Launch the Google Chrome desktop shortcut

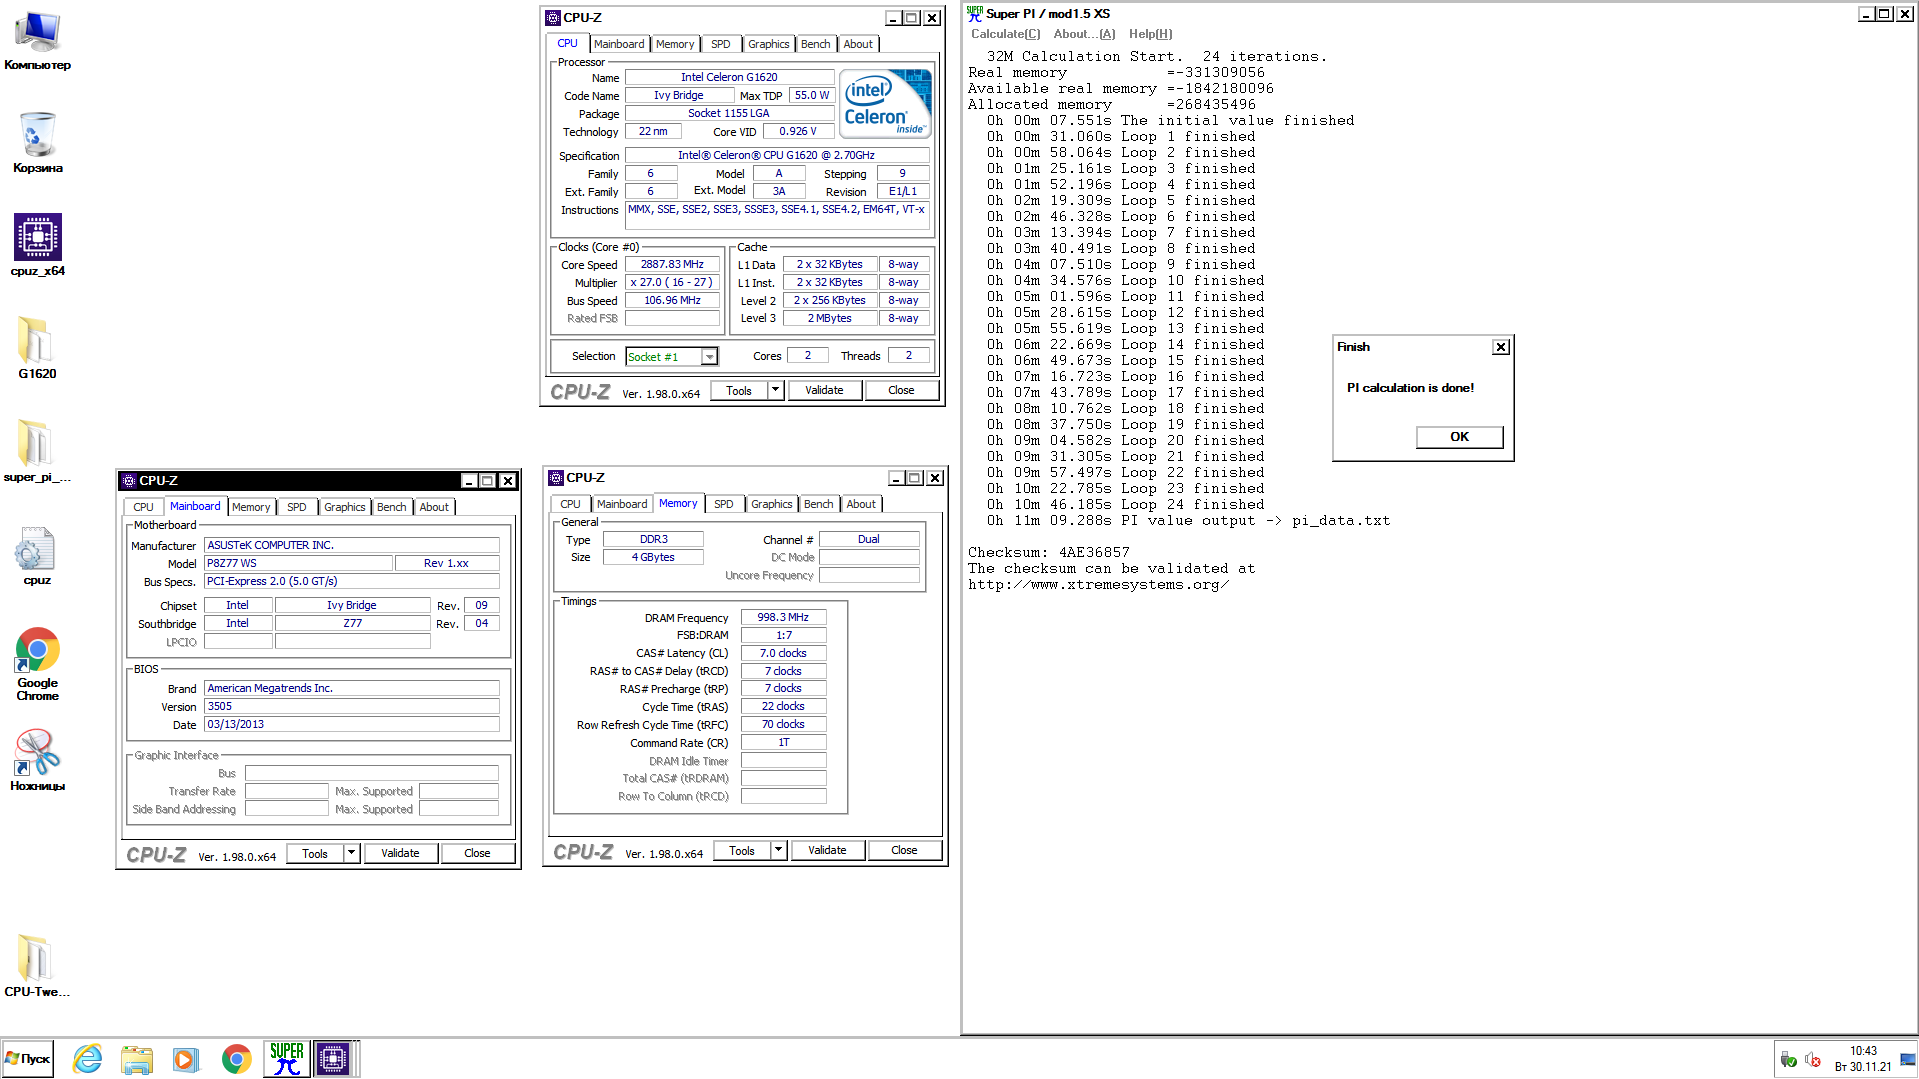point(37,664)
